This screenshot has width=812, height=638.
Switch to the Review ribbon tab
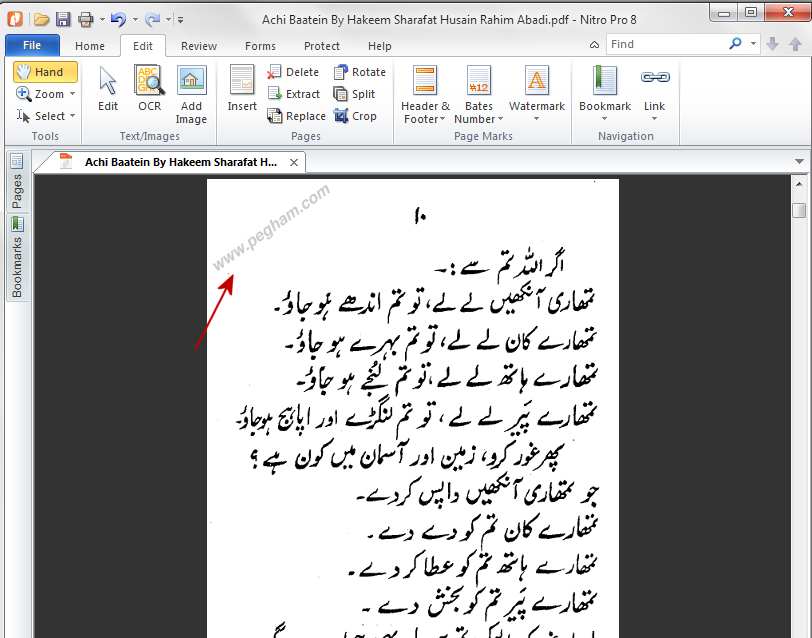coord(198,46)
